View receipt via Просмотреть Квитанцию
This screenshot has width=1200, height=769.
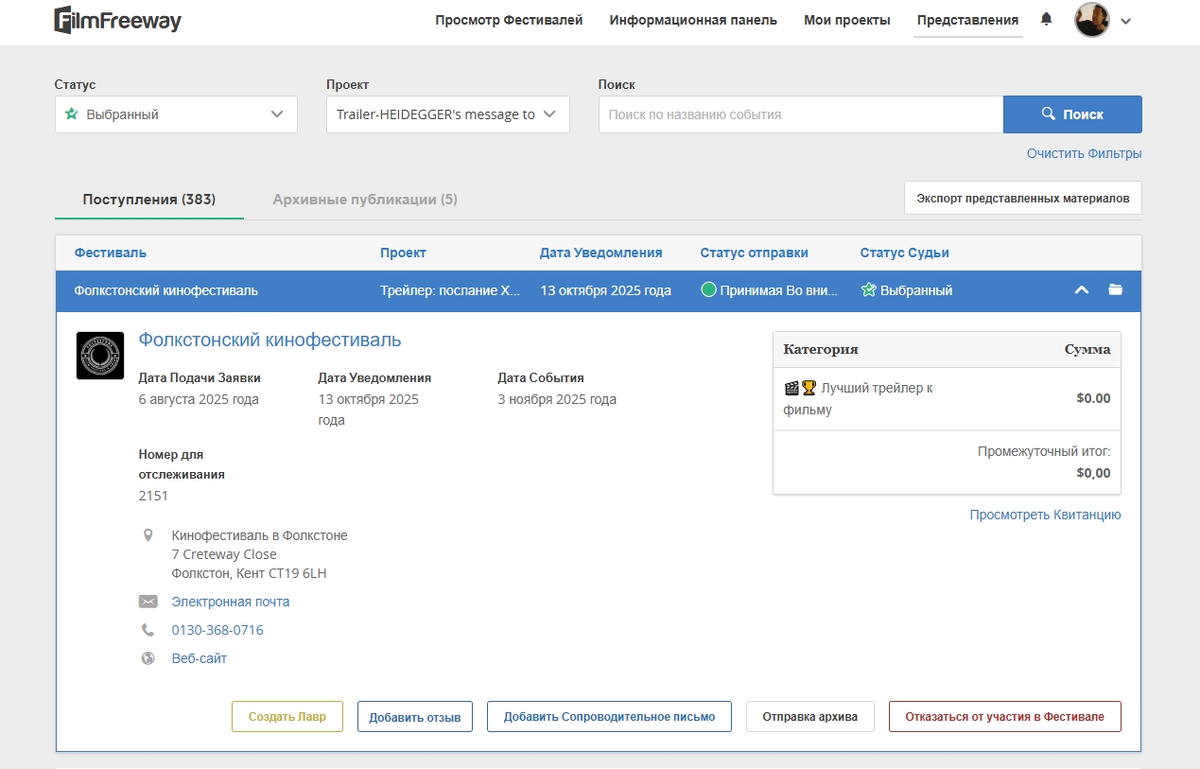[x=1045, y=515]
